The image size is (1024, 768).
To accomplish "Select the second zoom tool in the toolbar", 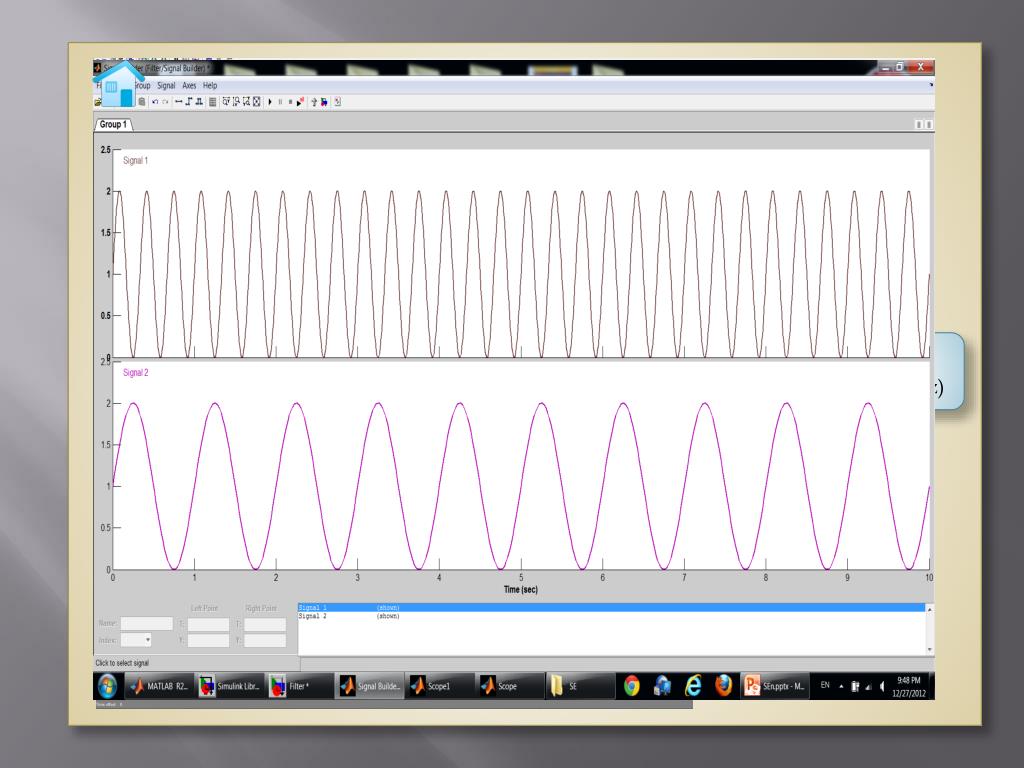I will pos(236,102).
